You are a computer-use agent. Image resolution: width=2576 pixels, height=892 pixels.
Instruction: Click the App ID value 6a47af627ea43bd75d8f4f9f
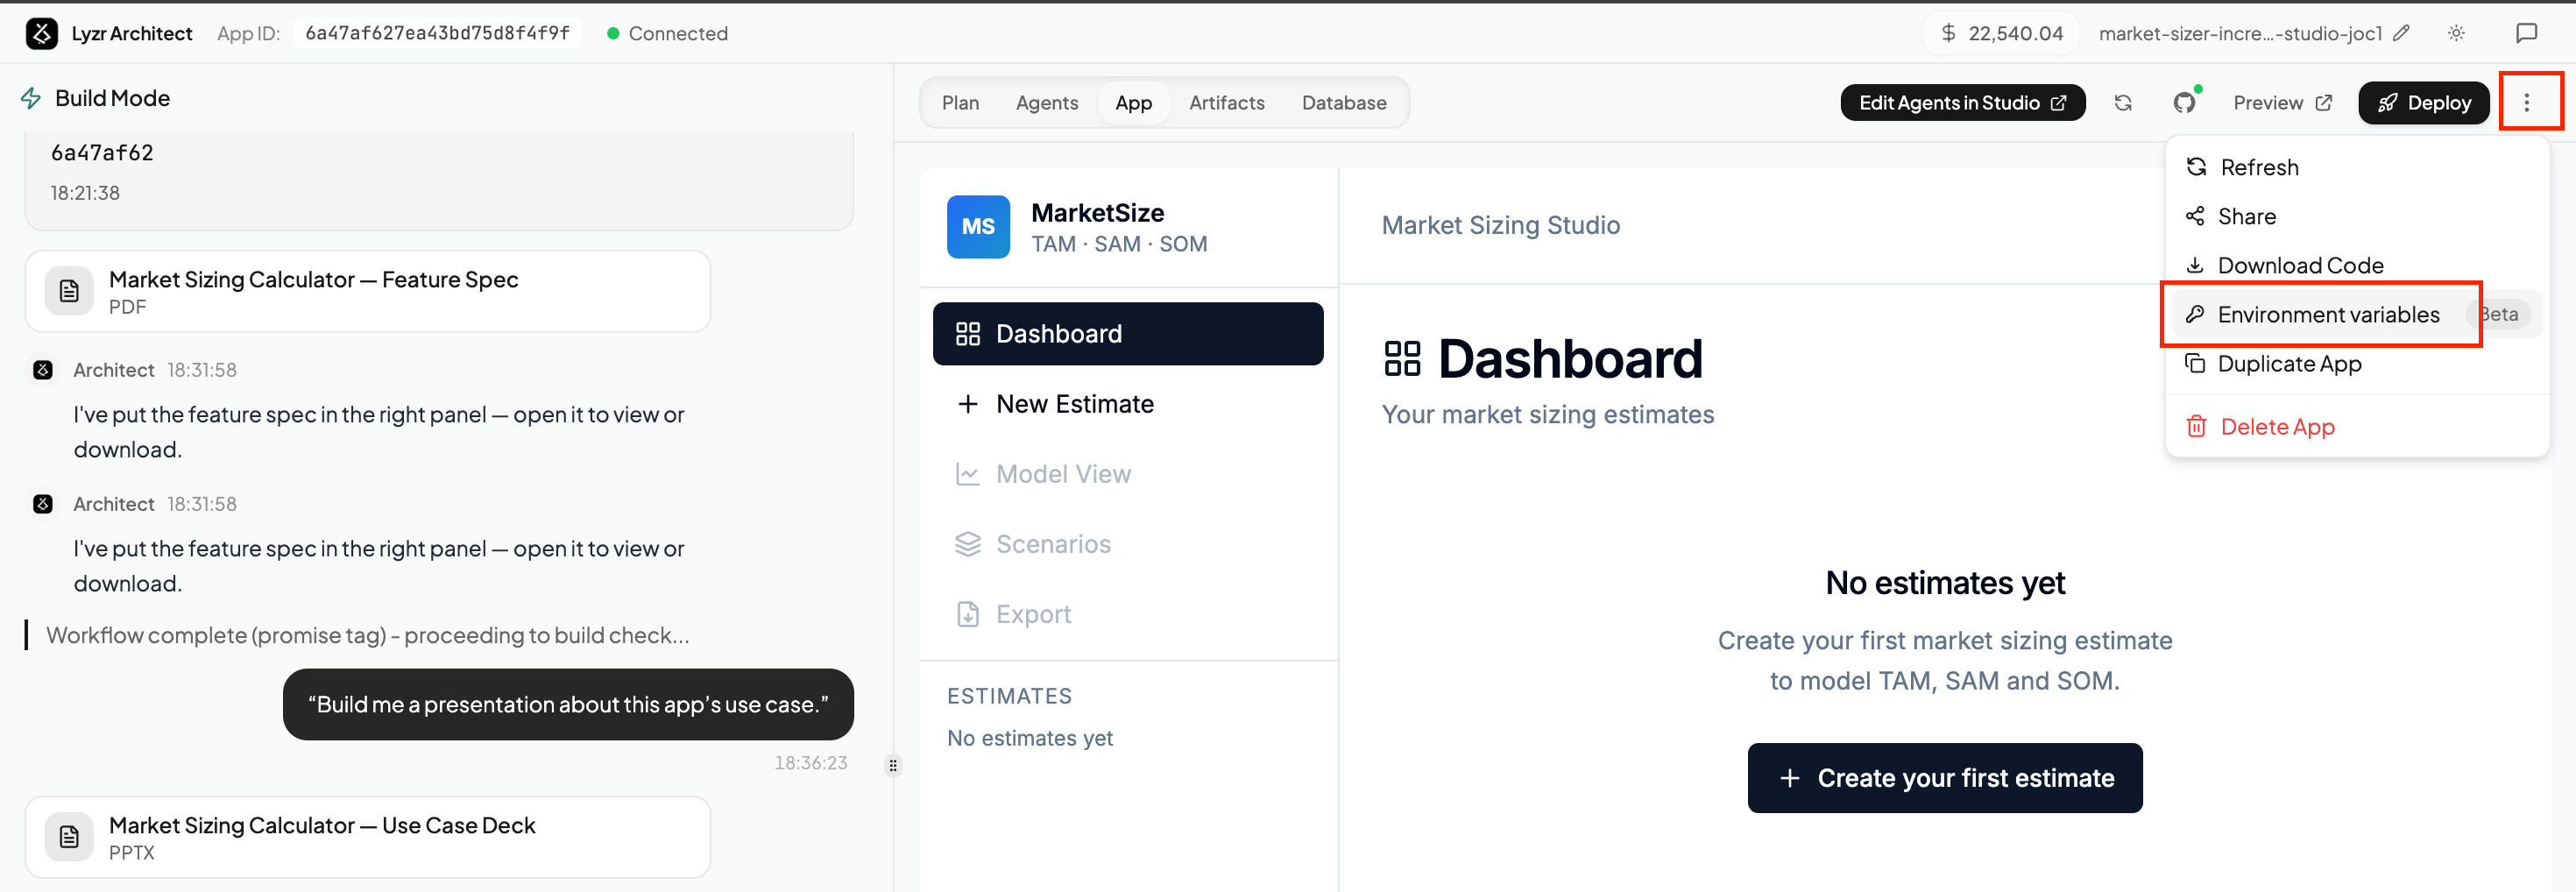pyautogui.click(x=437, y=33)
